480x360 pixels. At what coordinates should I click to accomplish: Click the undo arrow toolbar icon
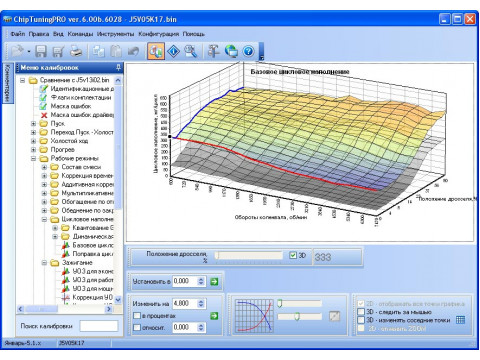pos(133,51)
